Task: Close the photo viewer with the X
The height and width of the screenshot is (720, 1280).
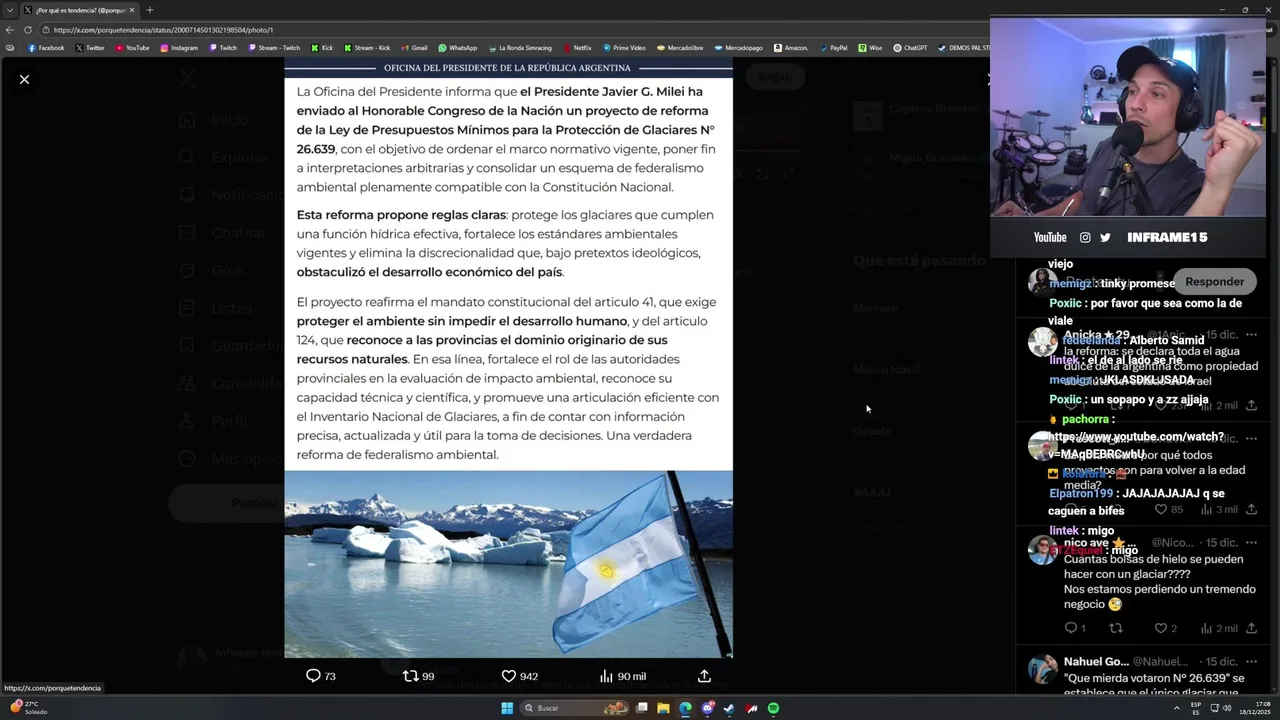Action: [x=25, y=79]
